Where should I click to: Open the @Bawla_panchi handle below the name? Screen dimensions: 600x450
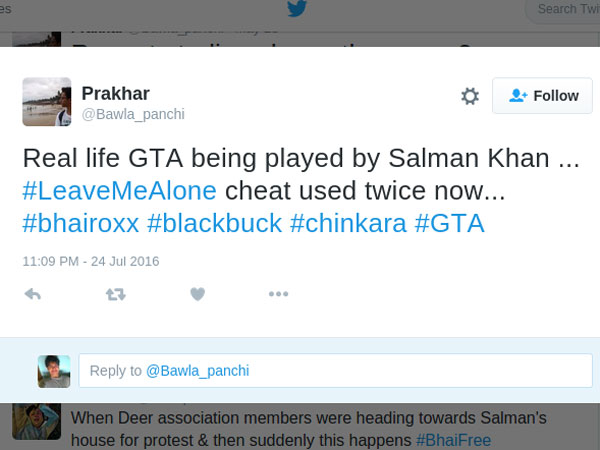[x=133, y=115]
